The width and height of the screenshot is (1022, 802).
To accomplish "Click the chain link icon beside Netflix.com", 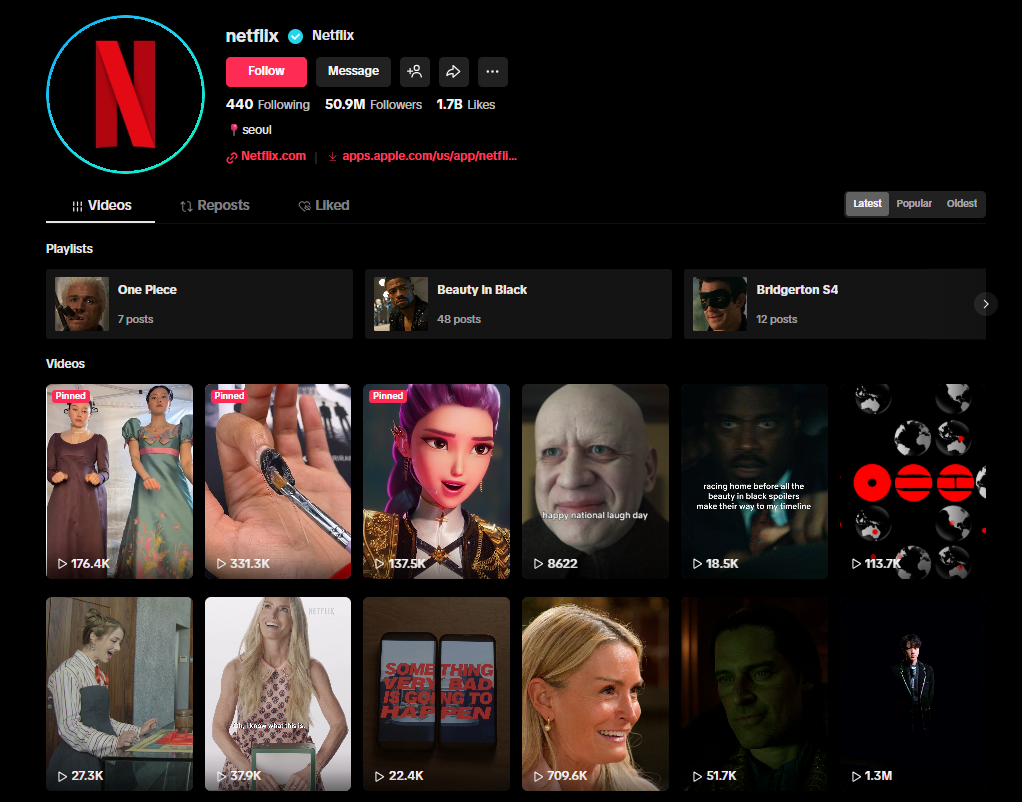I will coord(231,157).
